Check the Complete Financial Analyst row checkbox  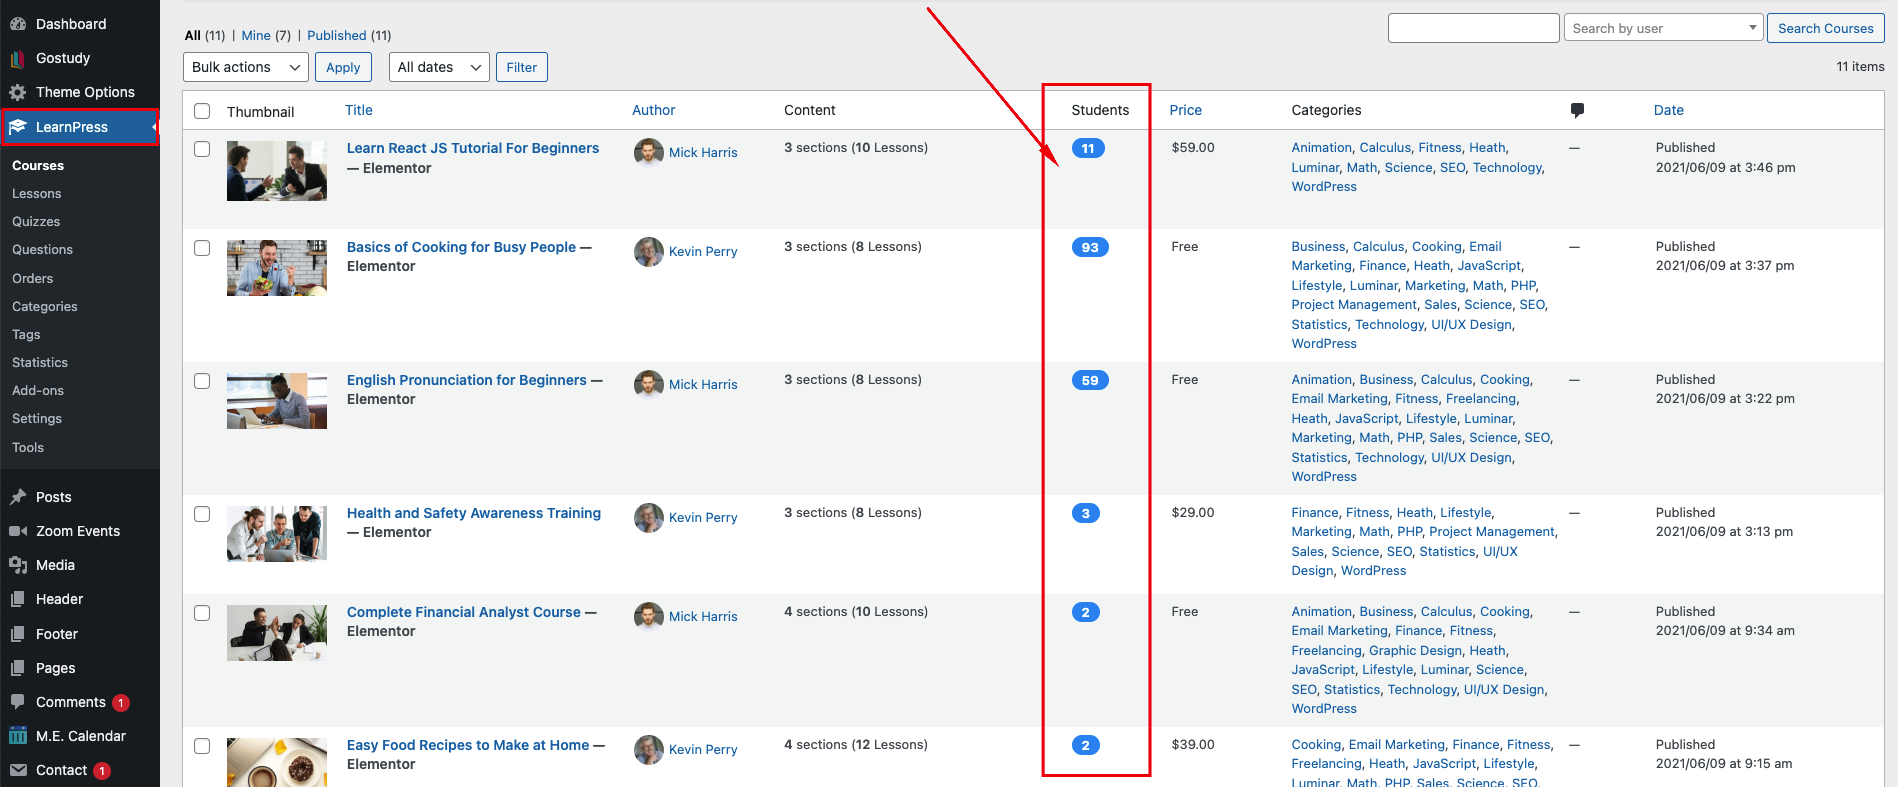coord(202,613)
